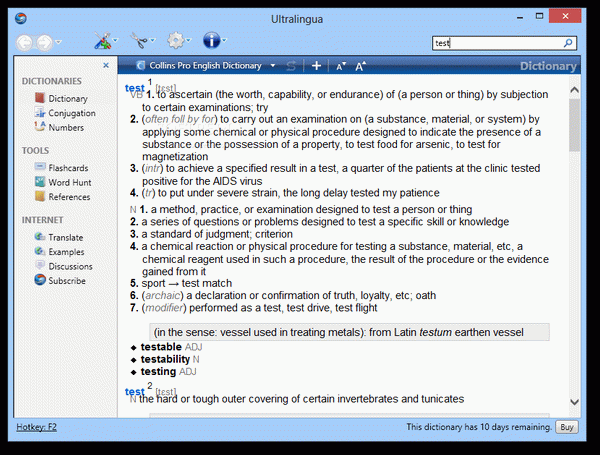Click the forward navigation arrow button
This screenshot has width=600, height=455.
point(44,42)
